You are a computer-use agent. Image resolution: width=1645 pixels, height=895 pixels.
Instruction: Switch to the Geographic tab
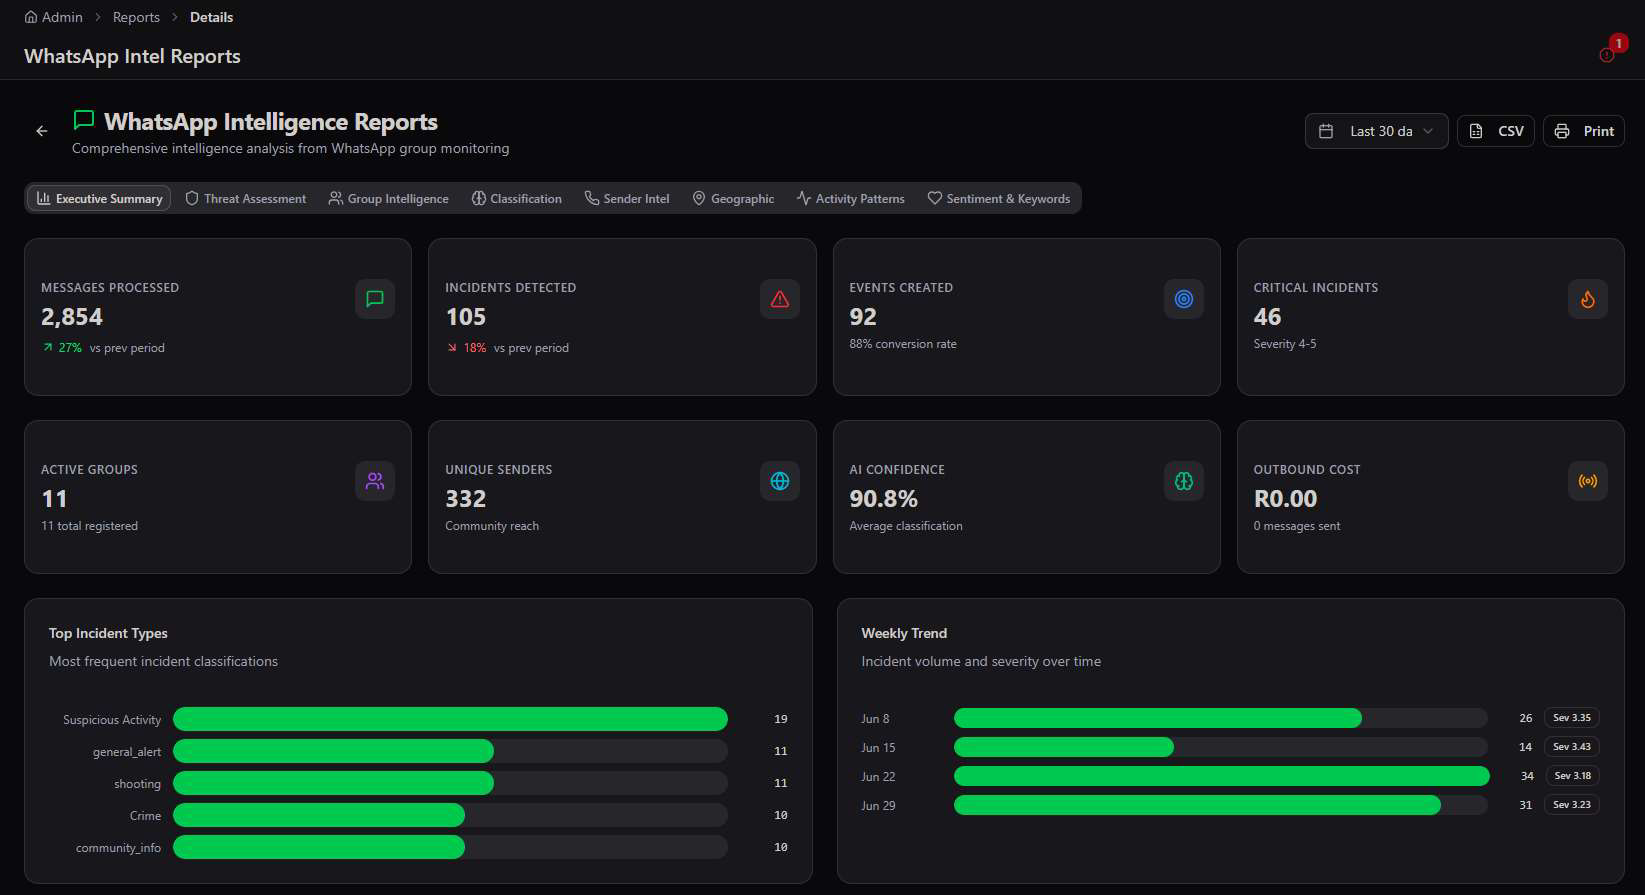[733, 198]
